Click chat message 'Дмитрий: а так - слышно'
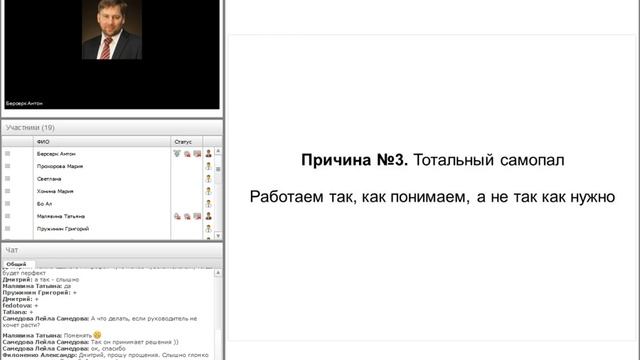The image size is (640, 360). point(41,280)
